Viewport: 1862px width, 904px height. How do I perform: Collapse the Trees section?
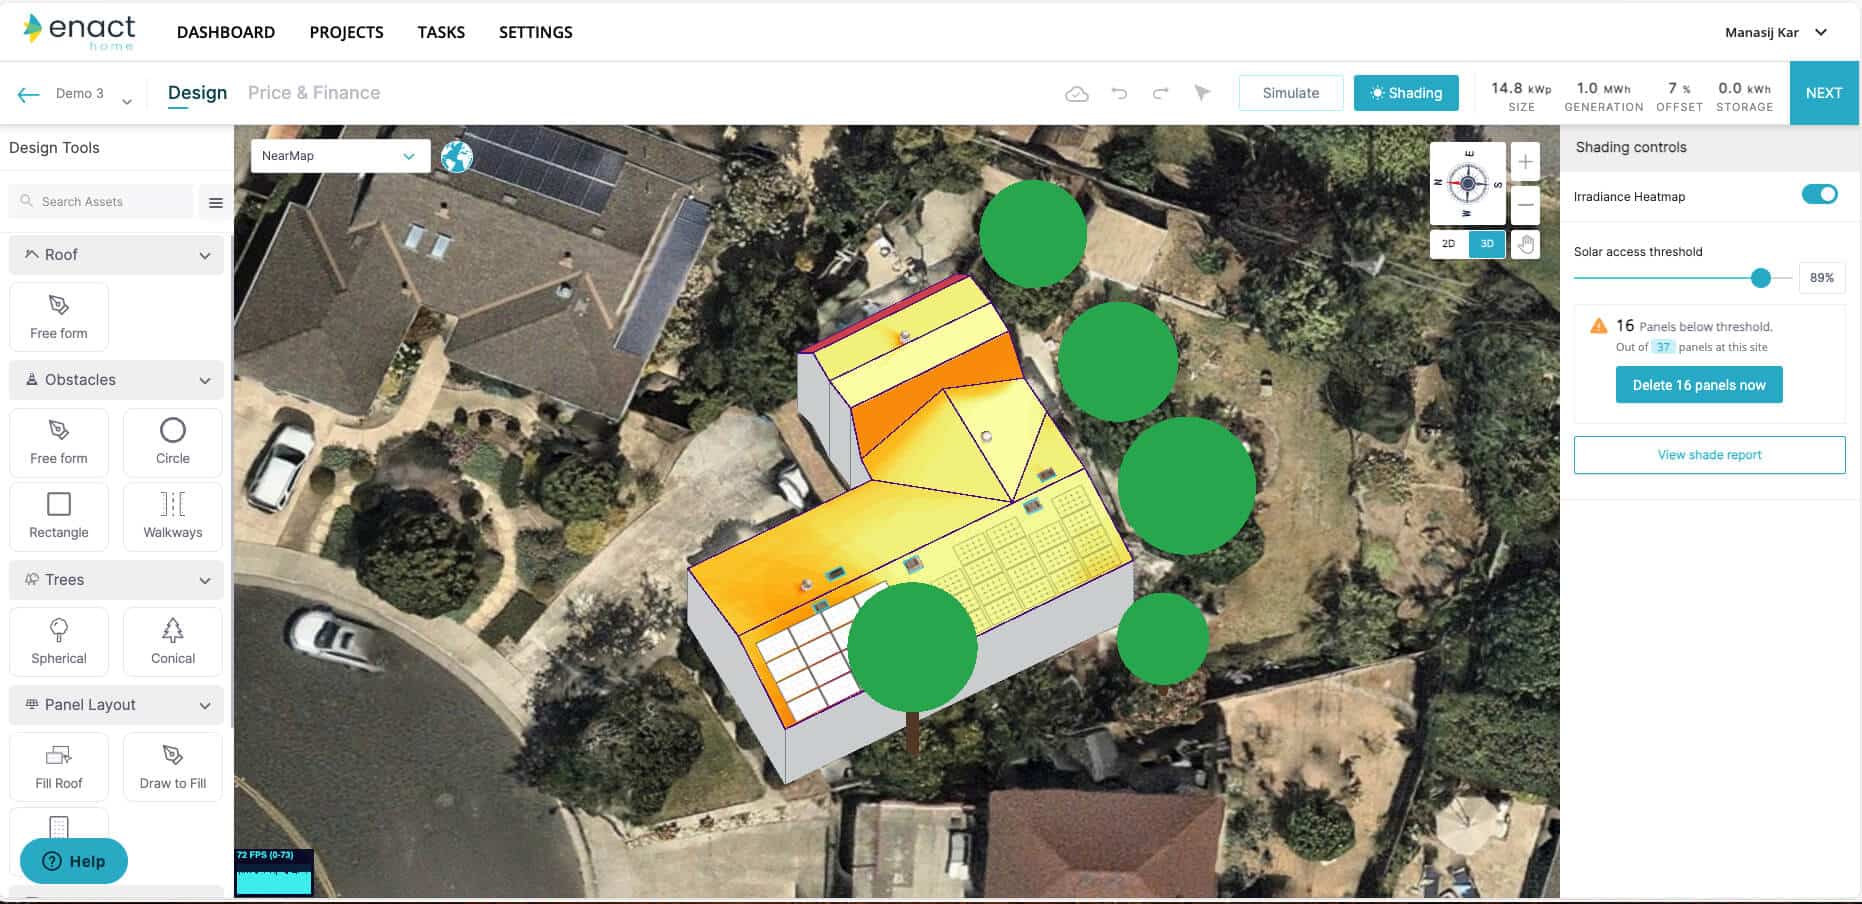click(x=204, y=580)
